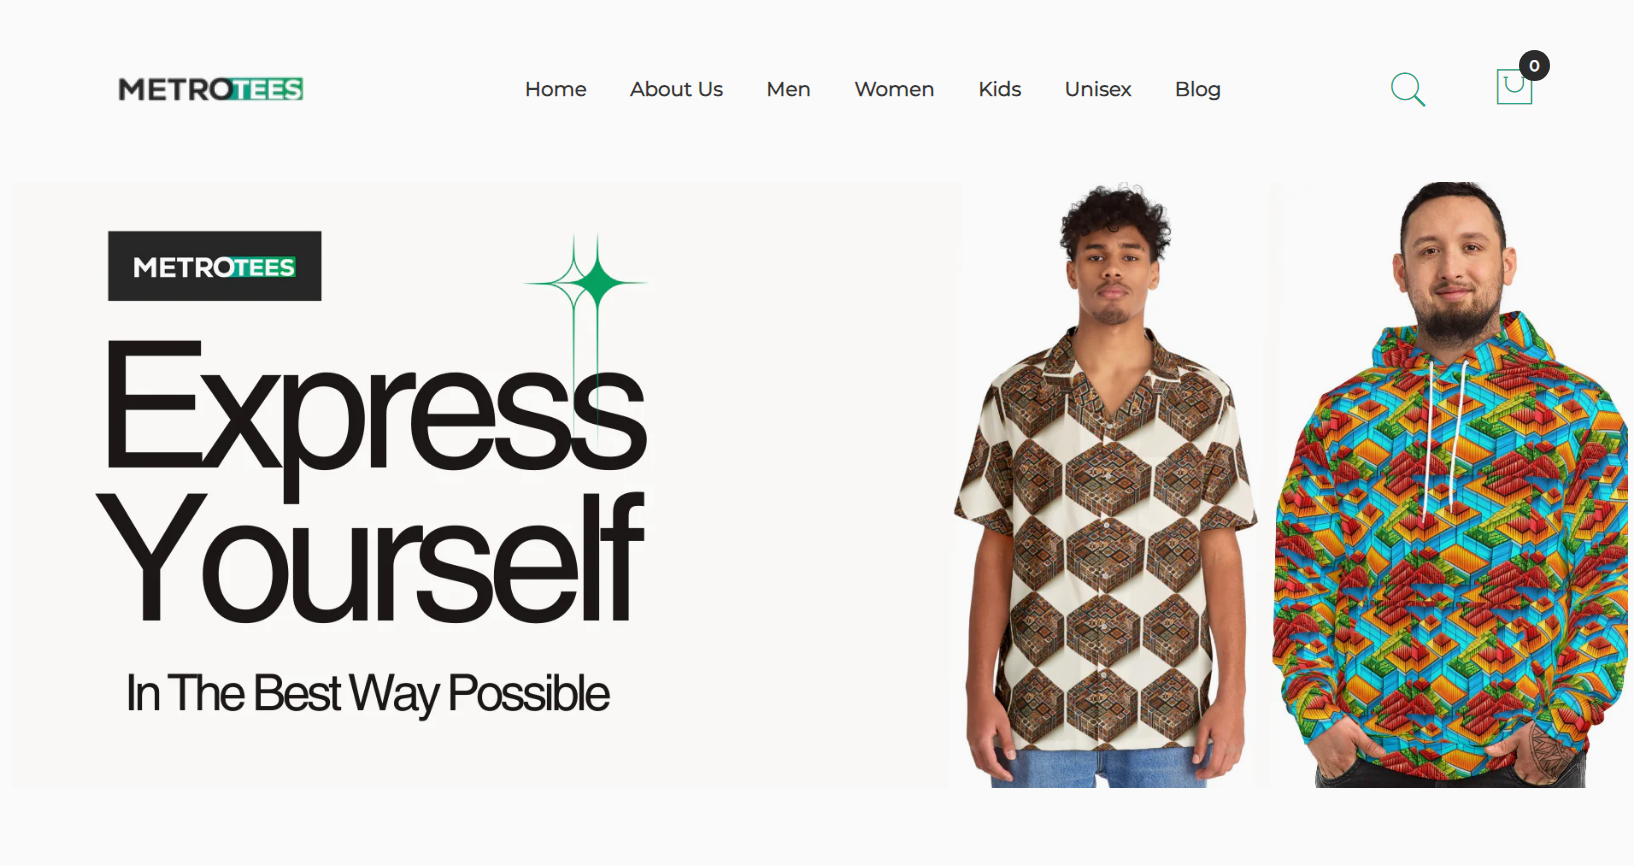
Task: Click the cart item count badge
Action: click(x=1534, y=65)
